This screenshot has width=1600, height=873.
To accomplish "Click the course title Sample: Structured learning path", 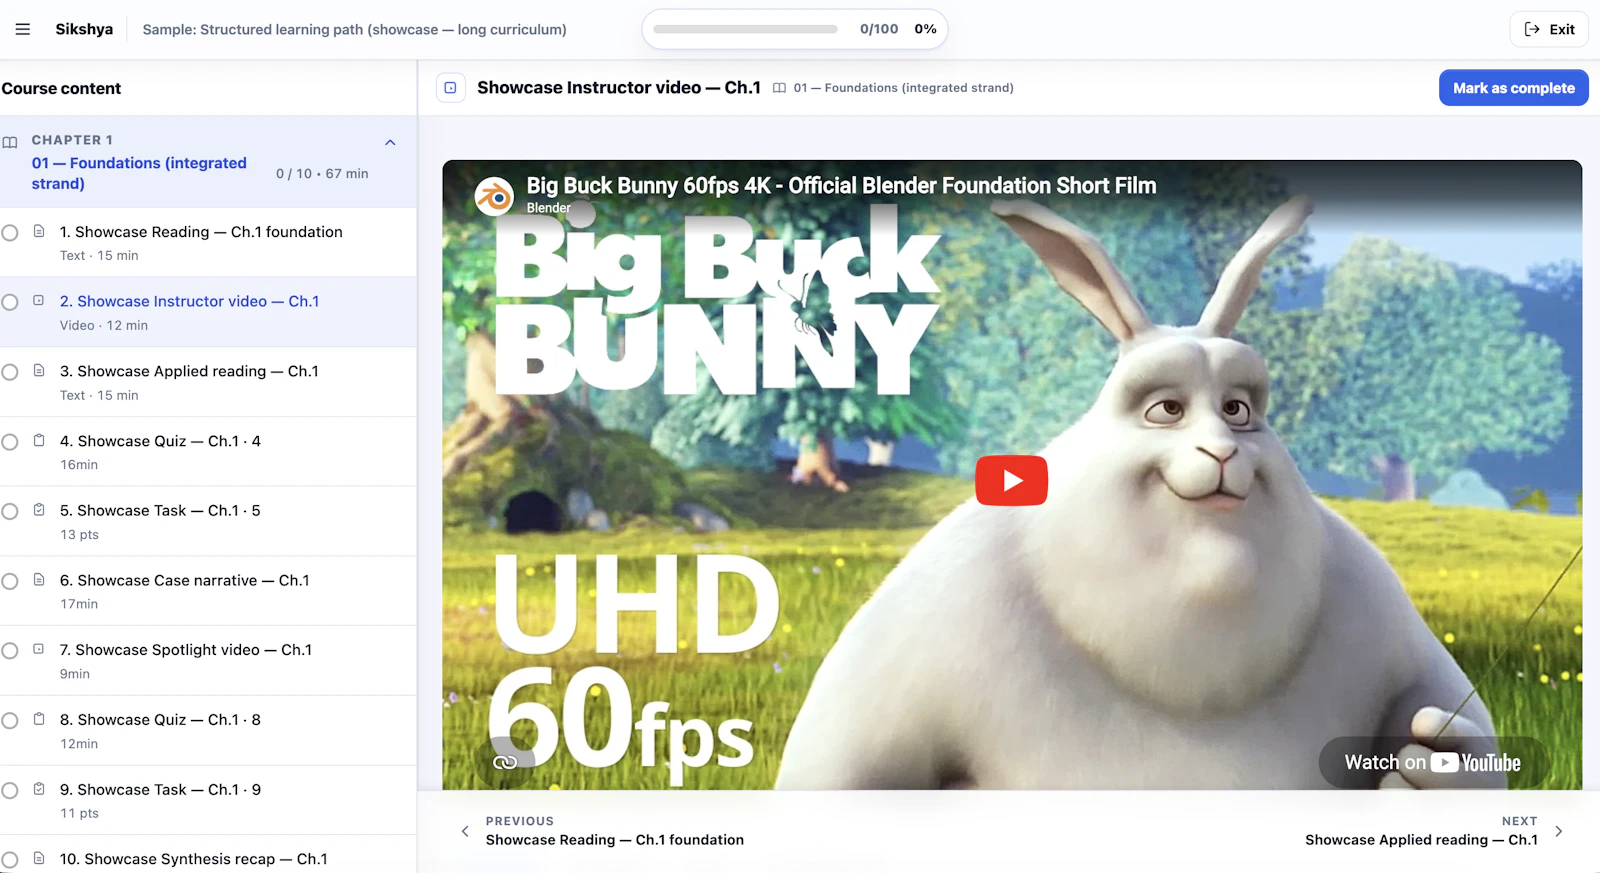I will coord(354,30).
